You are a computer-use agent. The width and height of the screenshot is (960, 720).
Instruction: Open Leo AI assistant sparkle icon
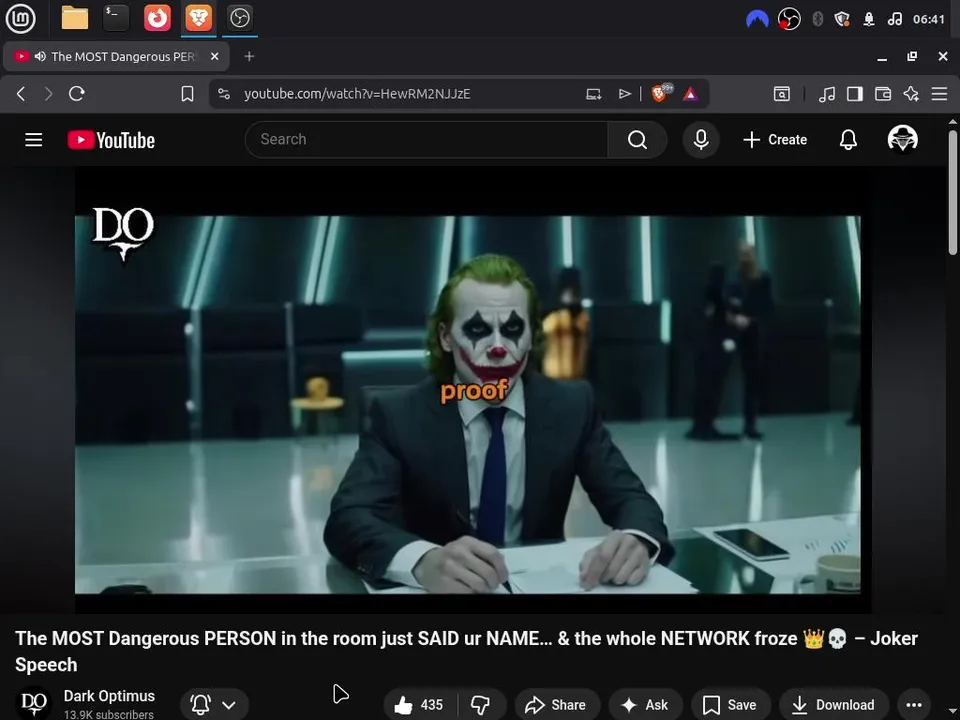pyautogui.click(x=911, y=94)
